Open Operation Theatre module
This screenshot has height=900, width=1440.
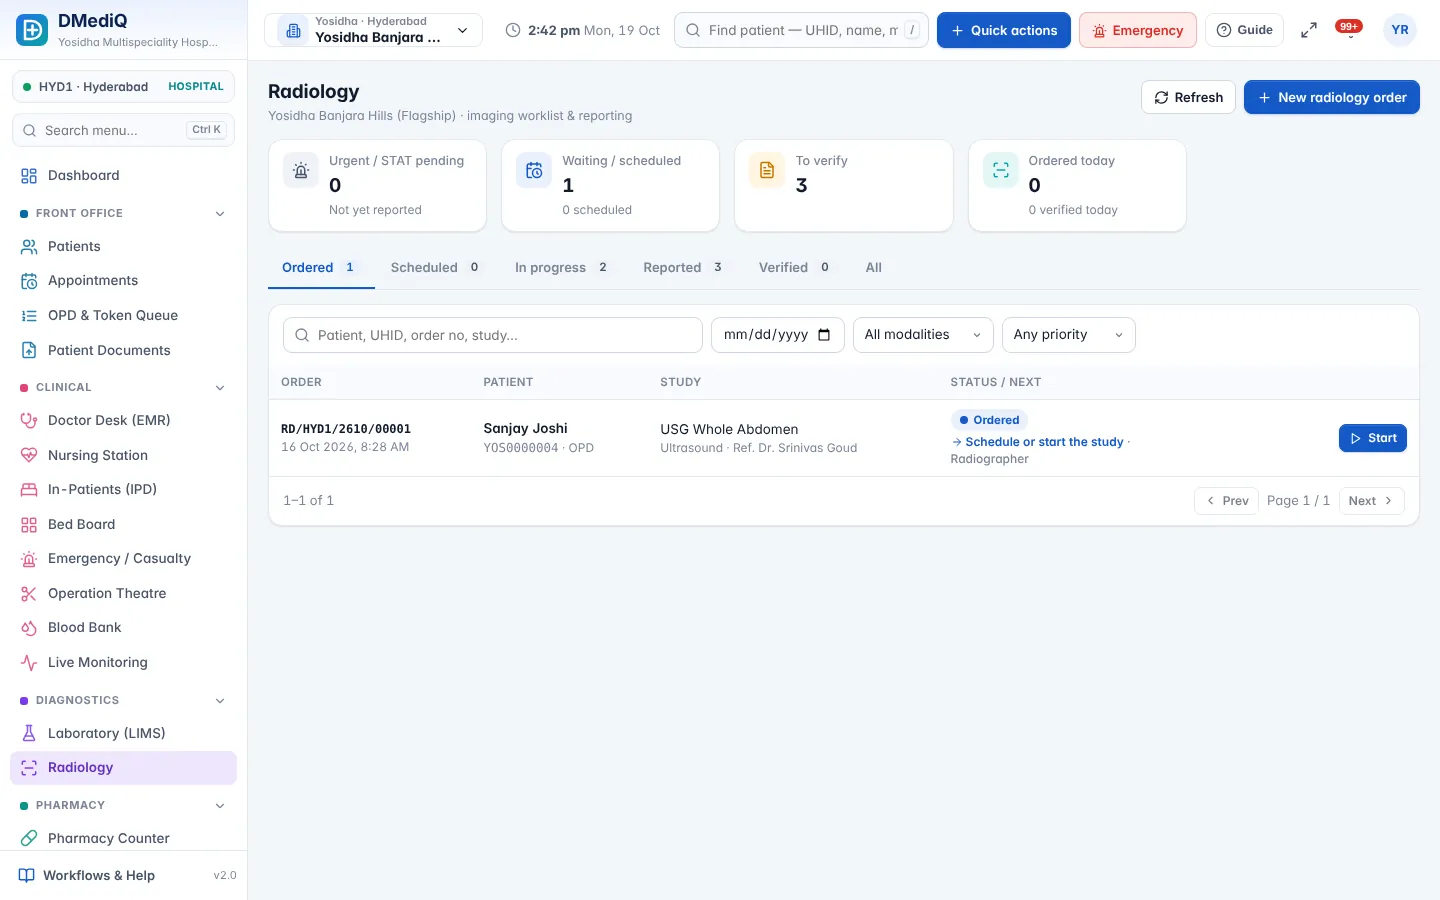click(x=123, y=594)
